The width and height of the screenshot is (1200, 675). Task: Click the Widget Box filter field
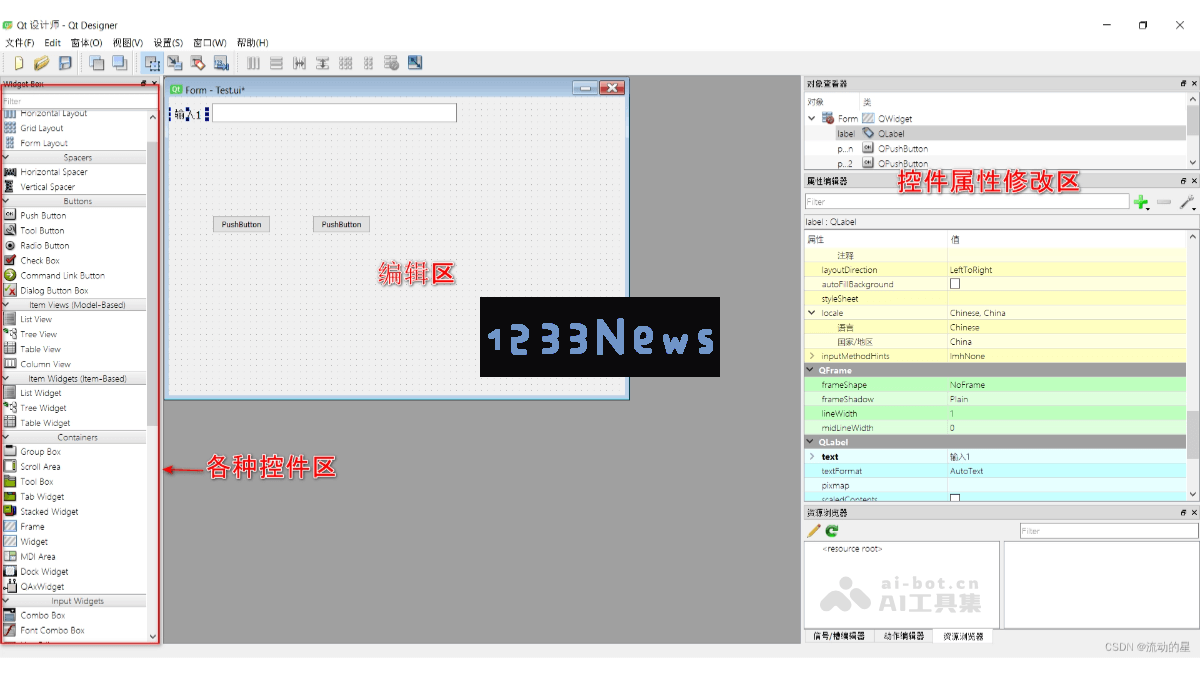click(x=79, y=101)
